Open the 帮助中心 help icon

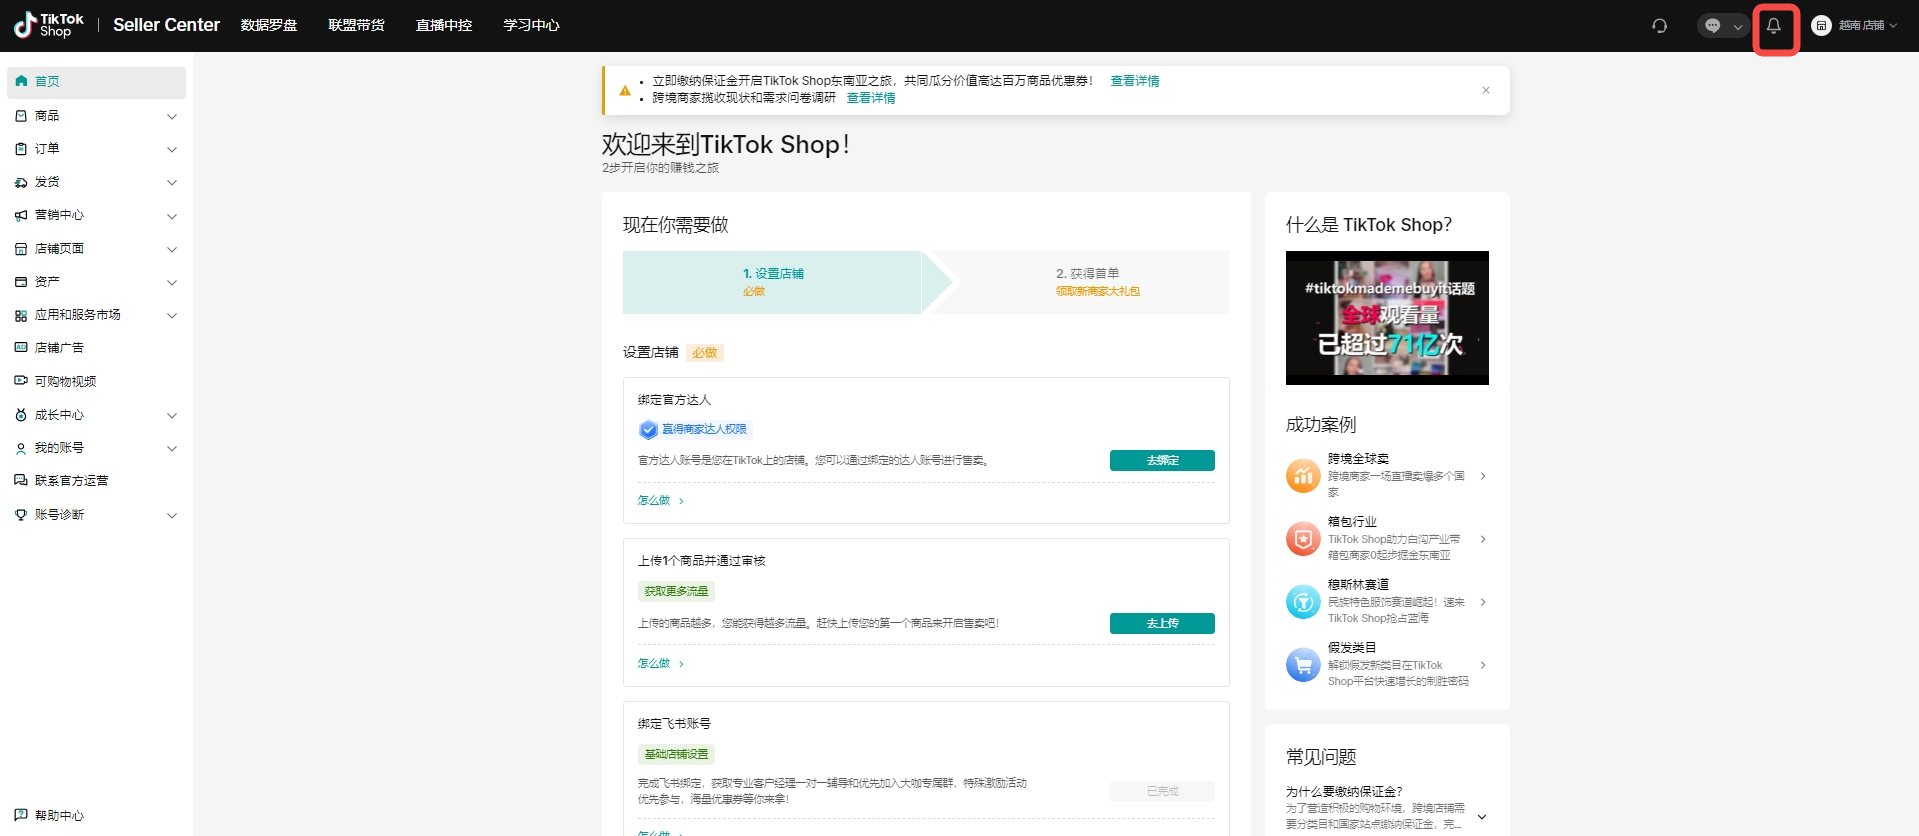tap(21, 815)
